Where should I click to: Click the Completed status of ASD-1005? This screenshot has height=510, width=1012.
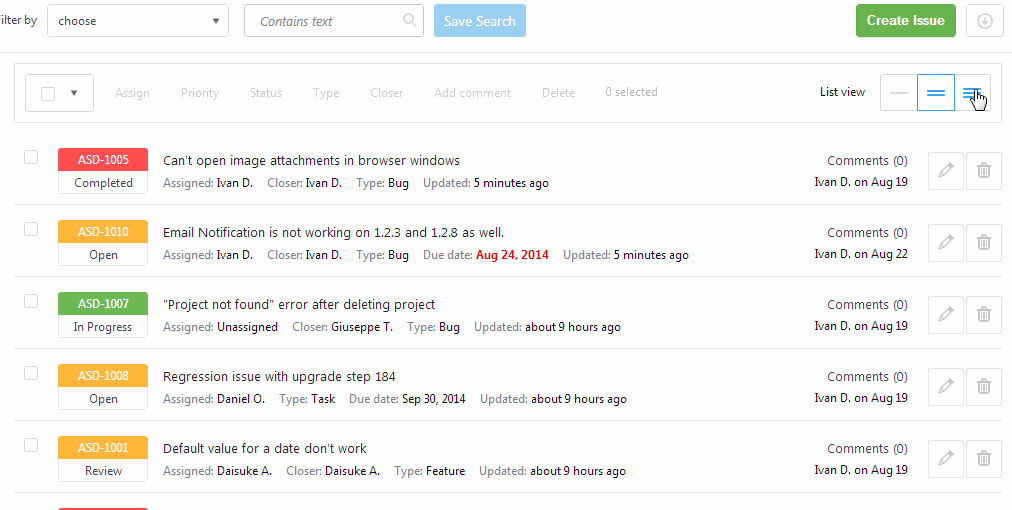tap(103, 183)
